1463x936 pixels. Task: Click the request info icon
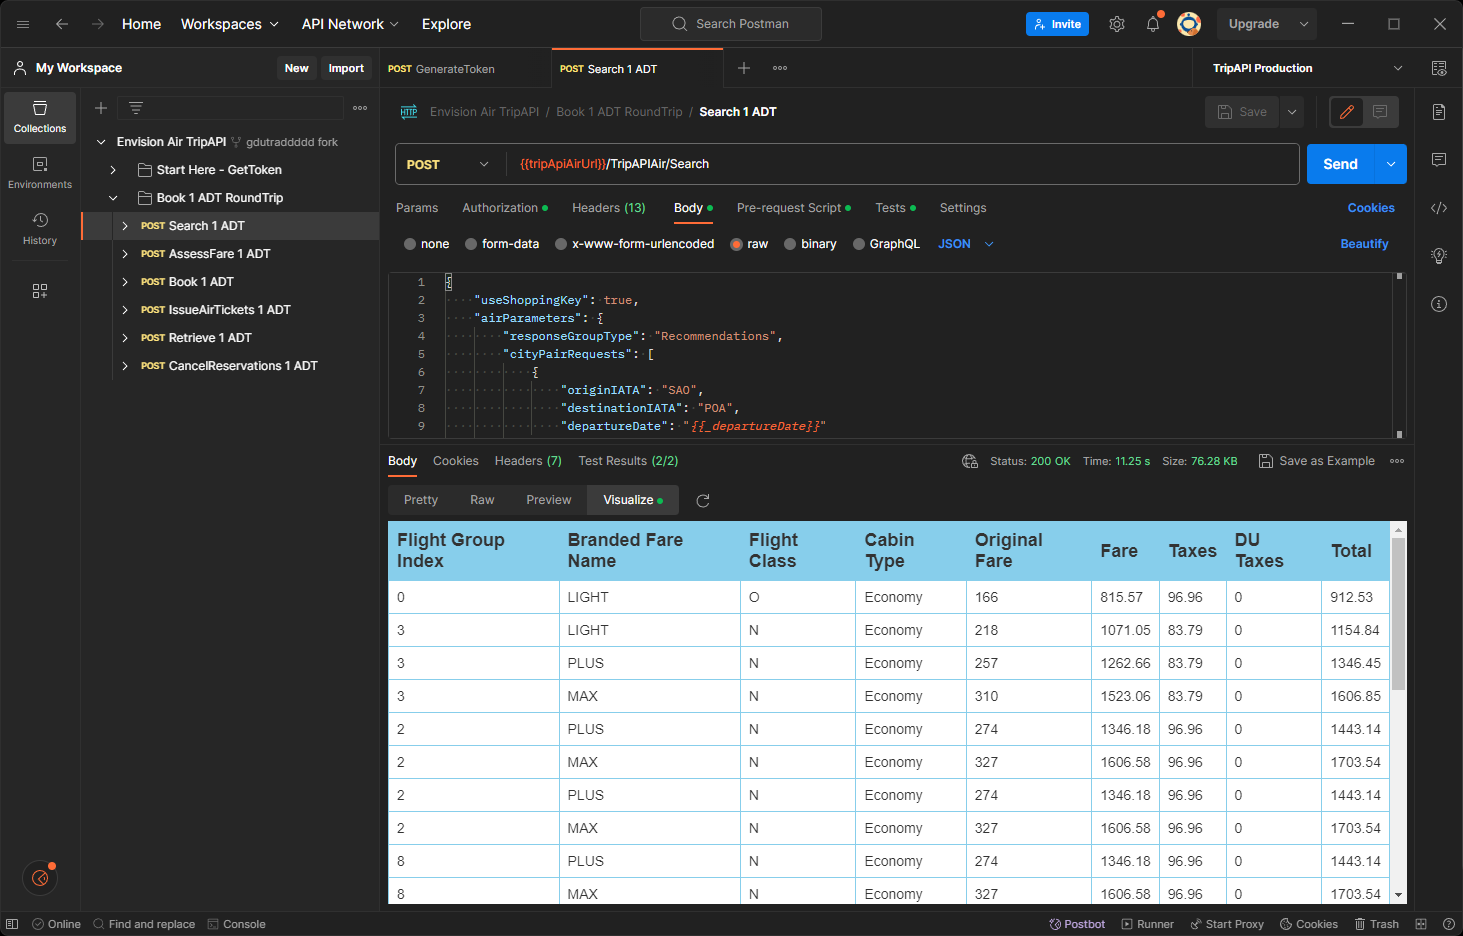coord(1439,304)
